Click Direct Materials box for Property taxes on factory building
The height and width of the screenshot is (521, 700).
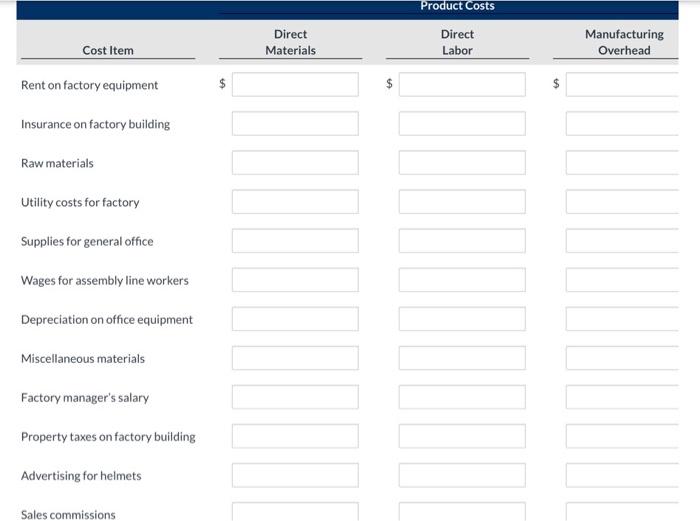point(295,436)
